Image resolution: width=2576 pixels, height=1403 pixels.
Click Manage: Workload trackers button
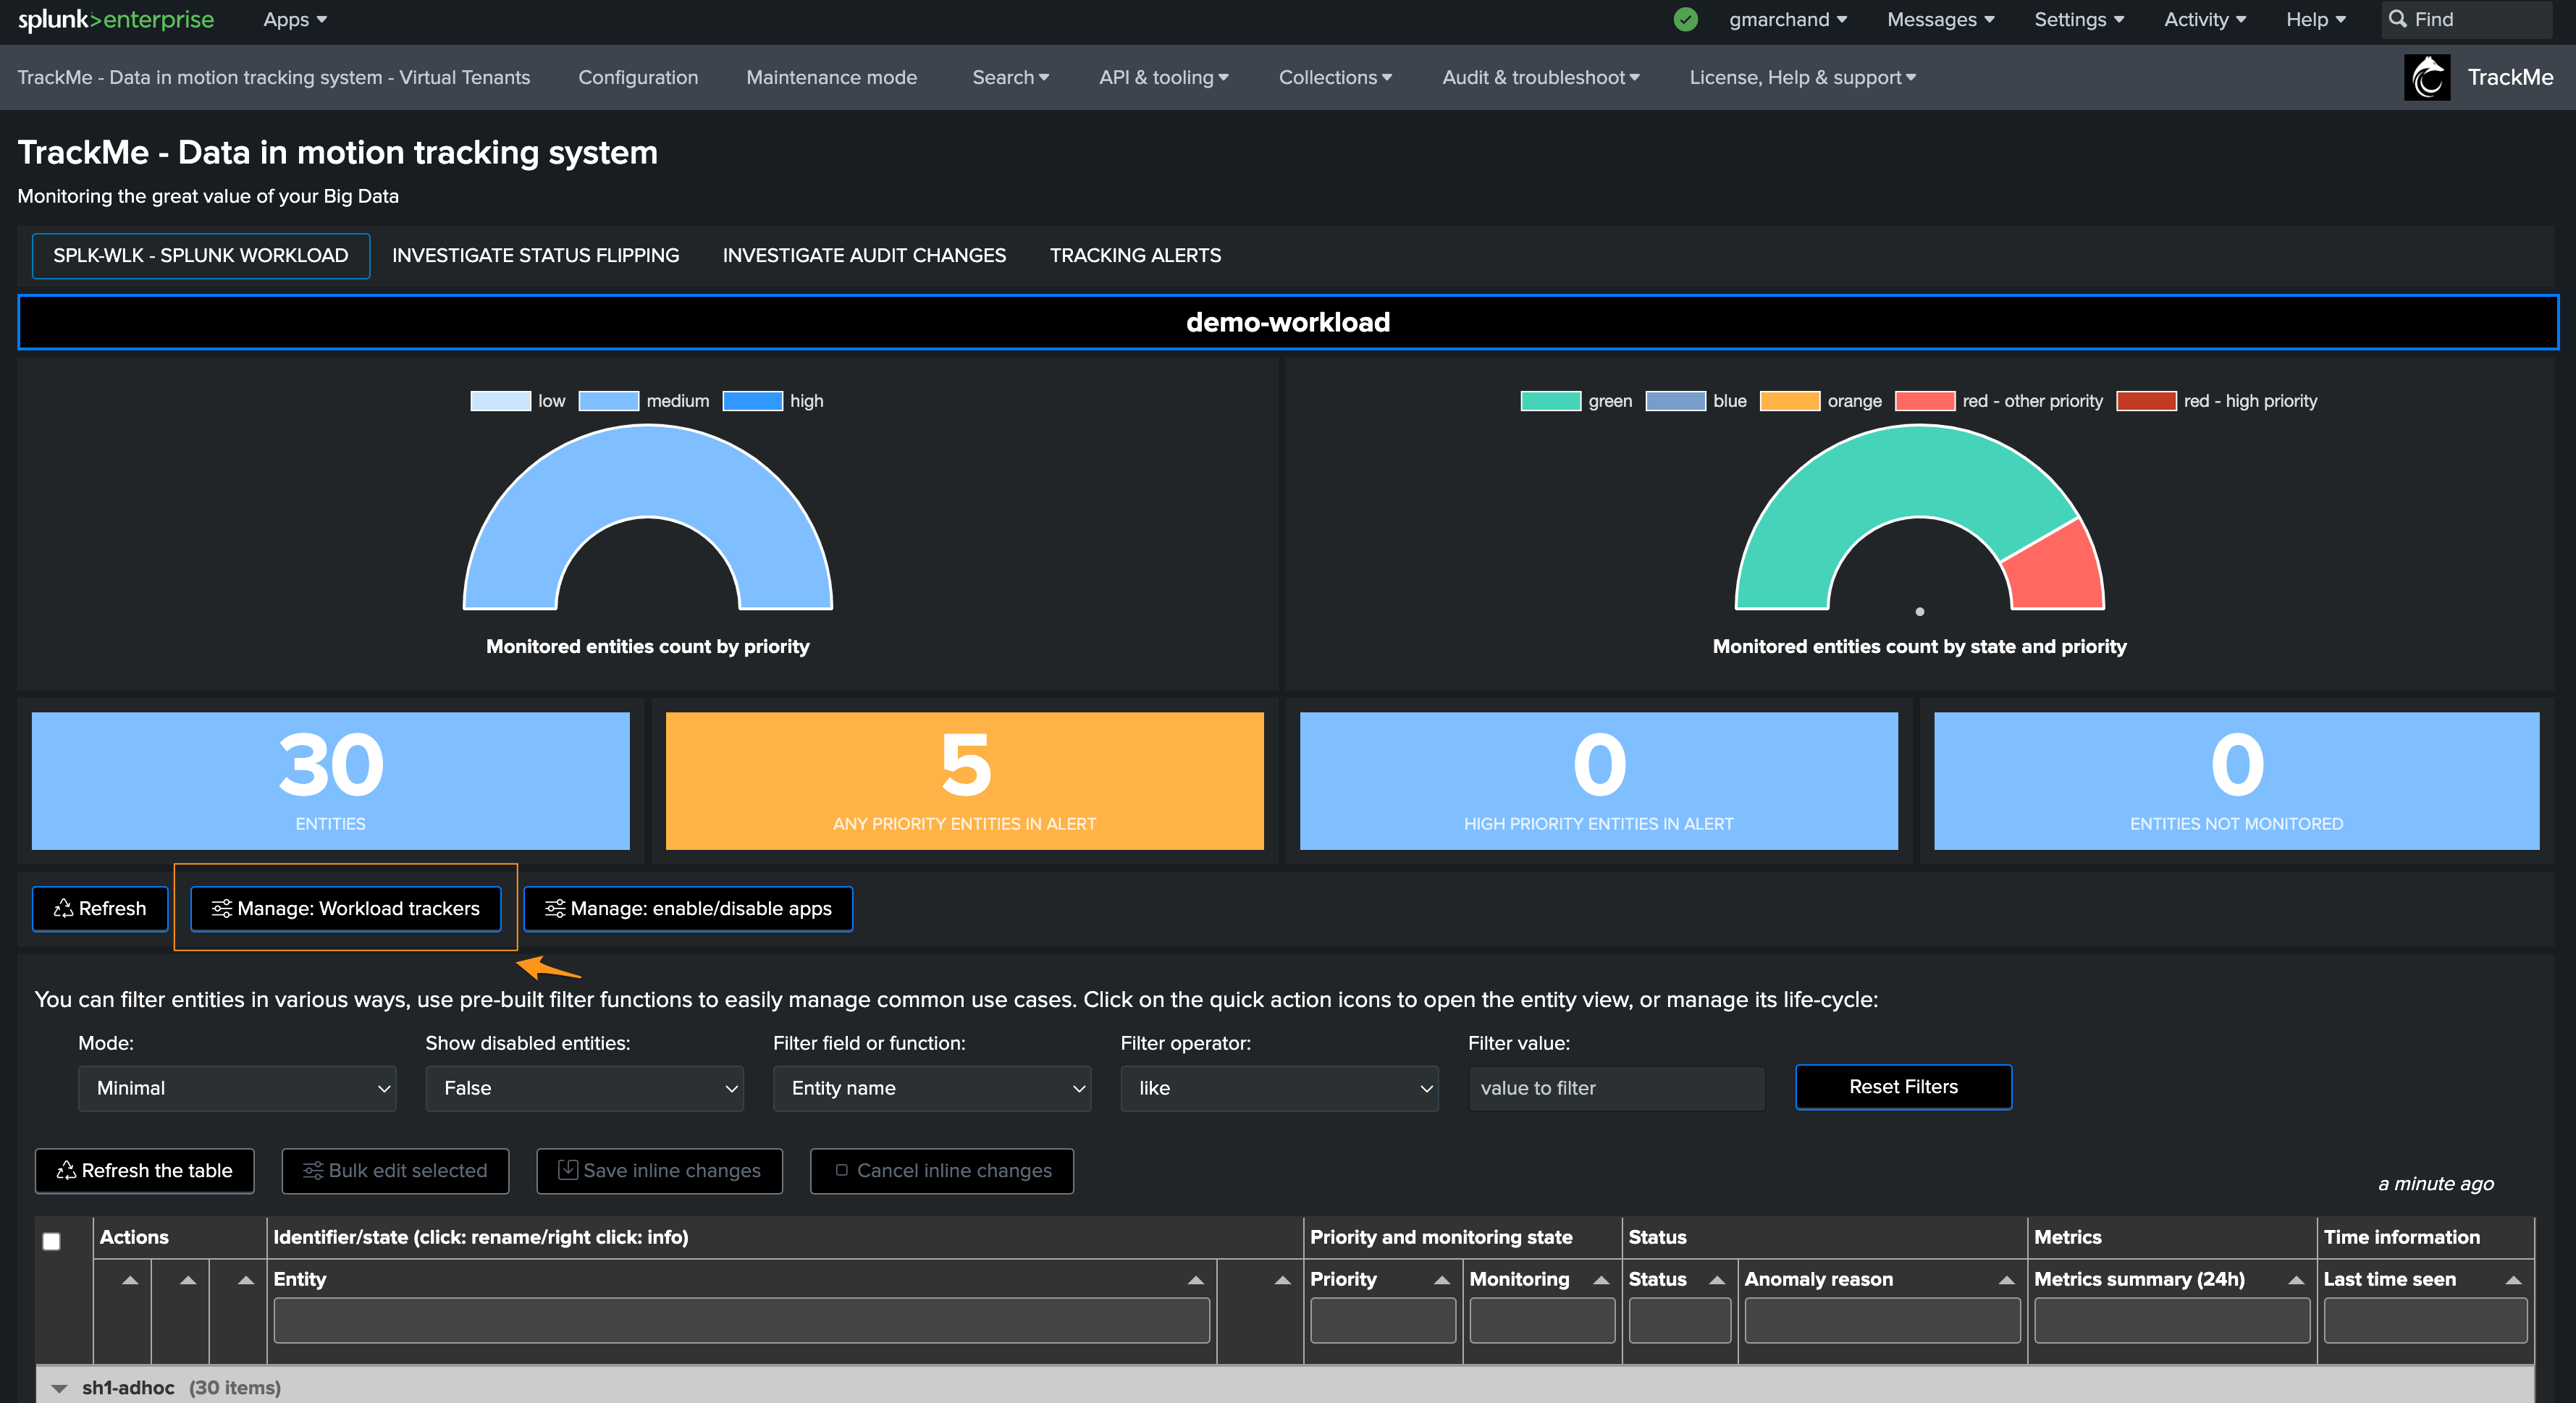(x=346, y=908)
